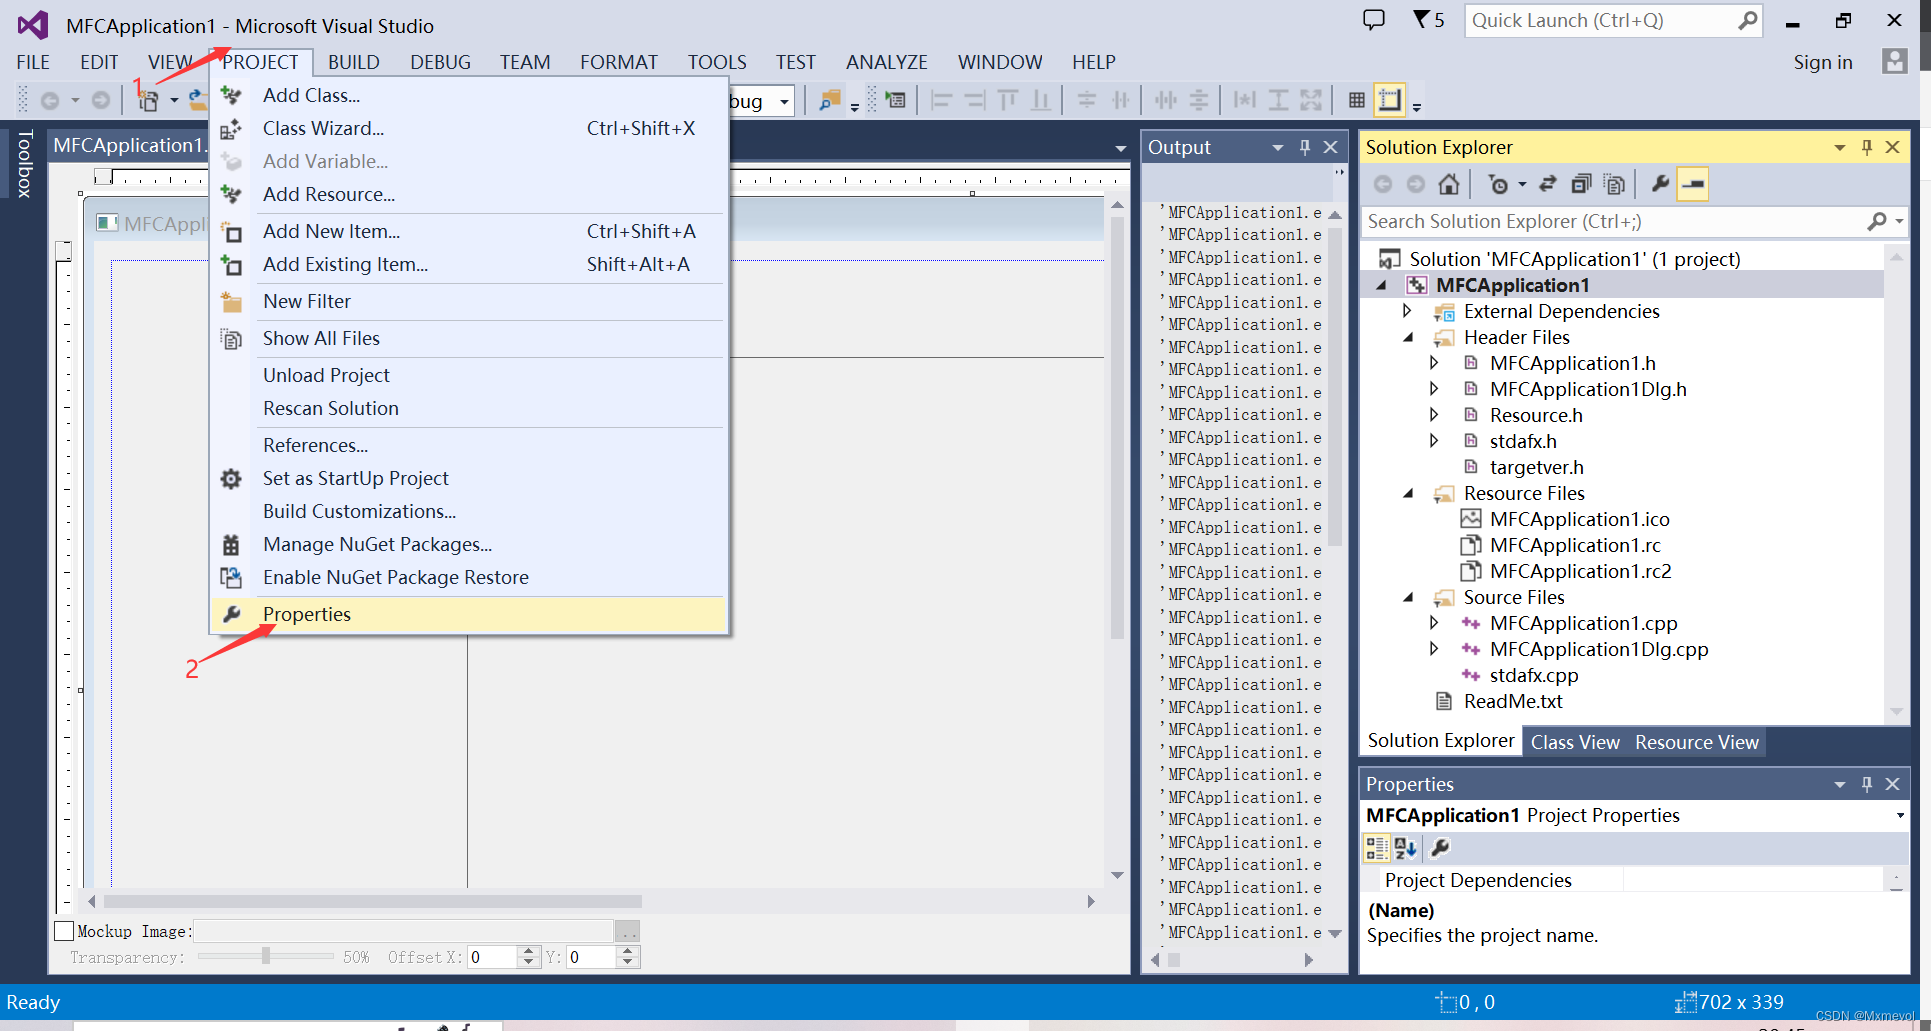1931x1031 pixels.
Task: Choose Class Wizard menu entry
Action: point(468,128)
